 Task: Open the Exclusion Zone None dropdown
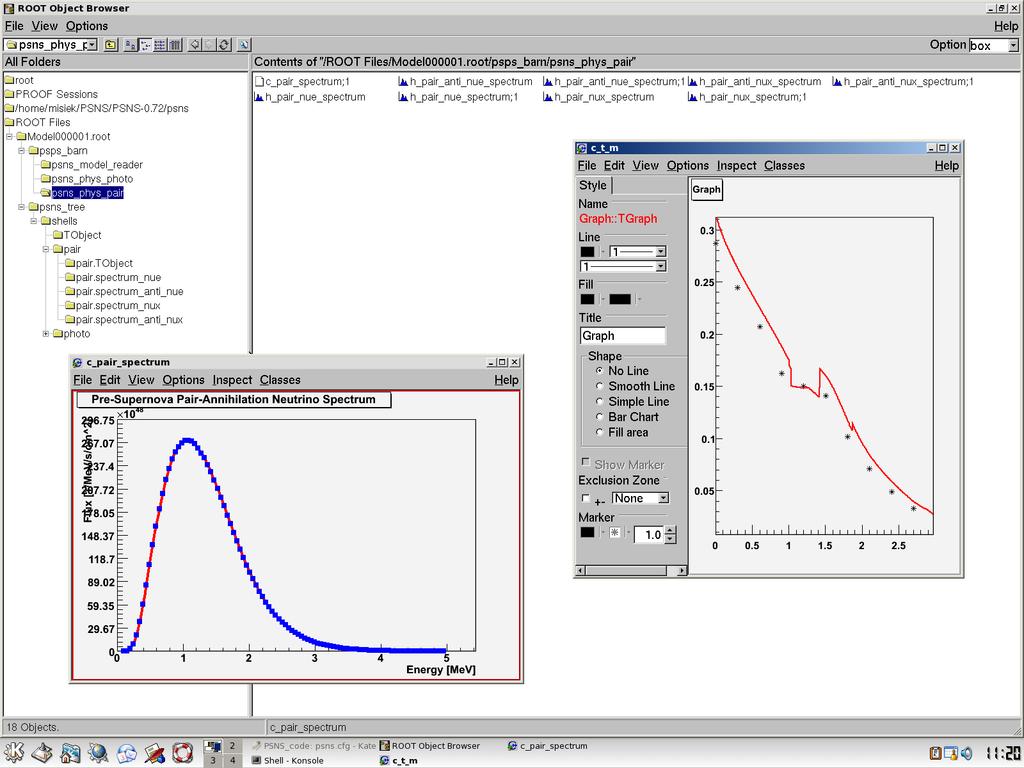pyautogui.click(x=641, y=498)
